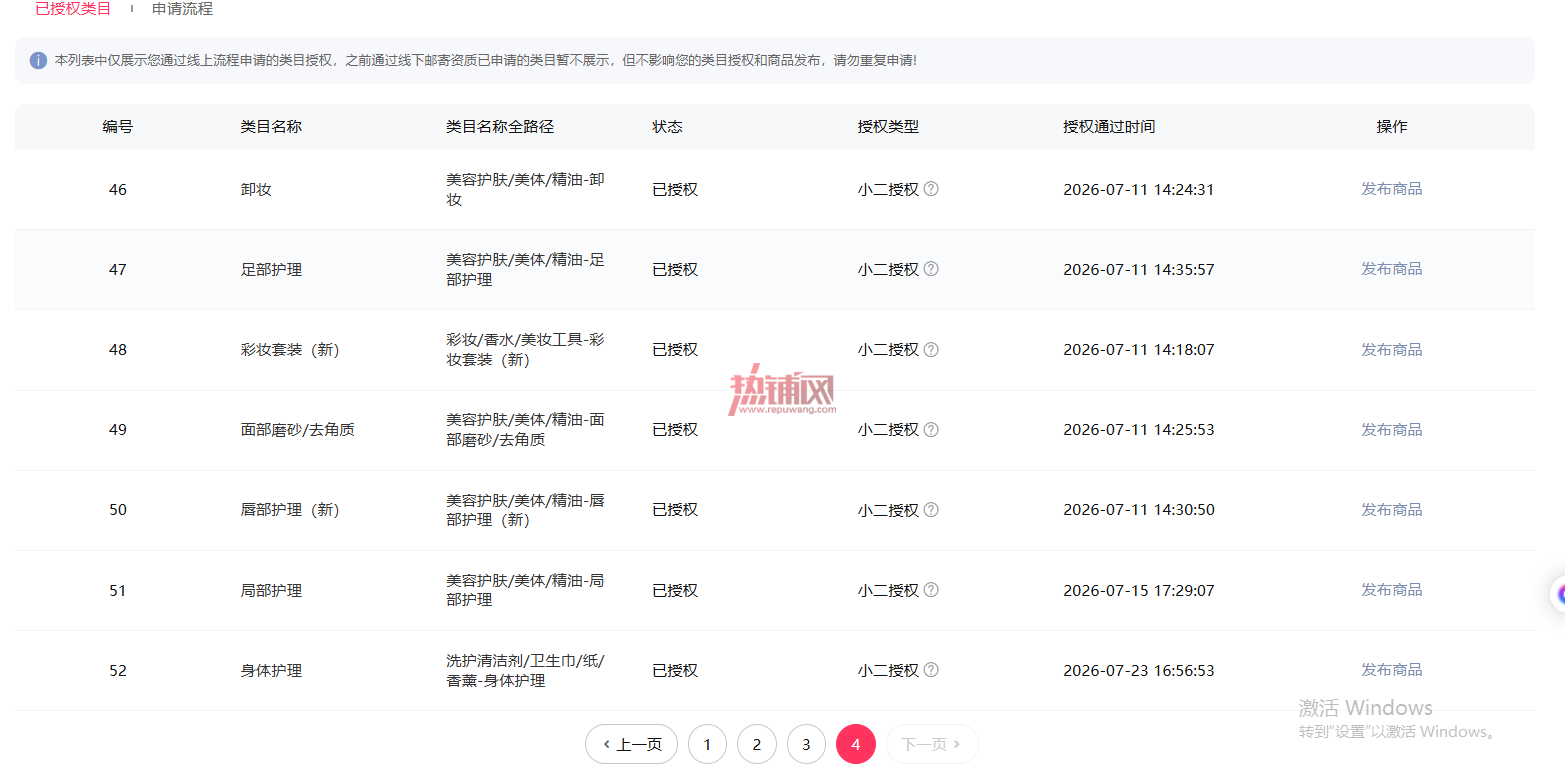Image resolution: width=1565 pixels, height=780 pixels.
Task: Click the 授权通过时间 column header
Action: [1109, 127]
